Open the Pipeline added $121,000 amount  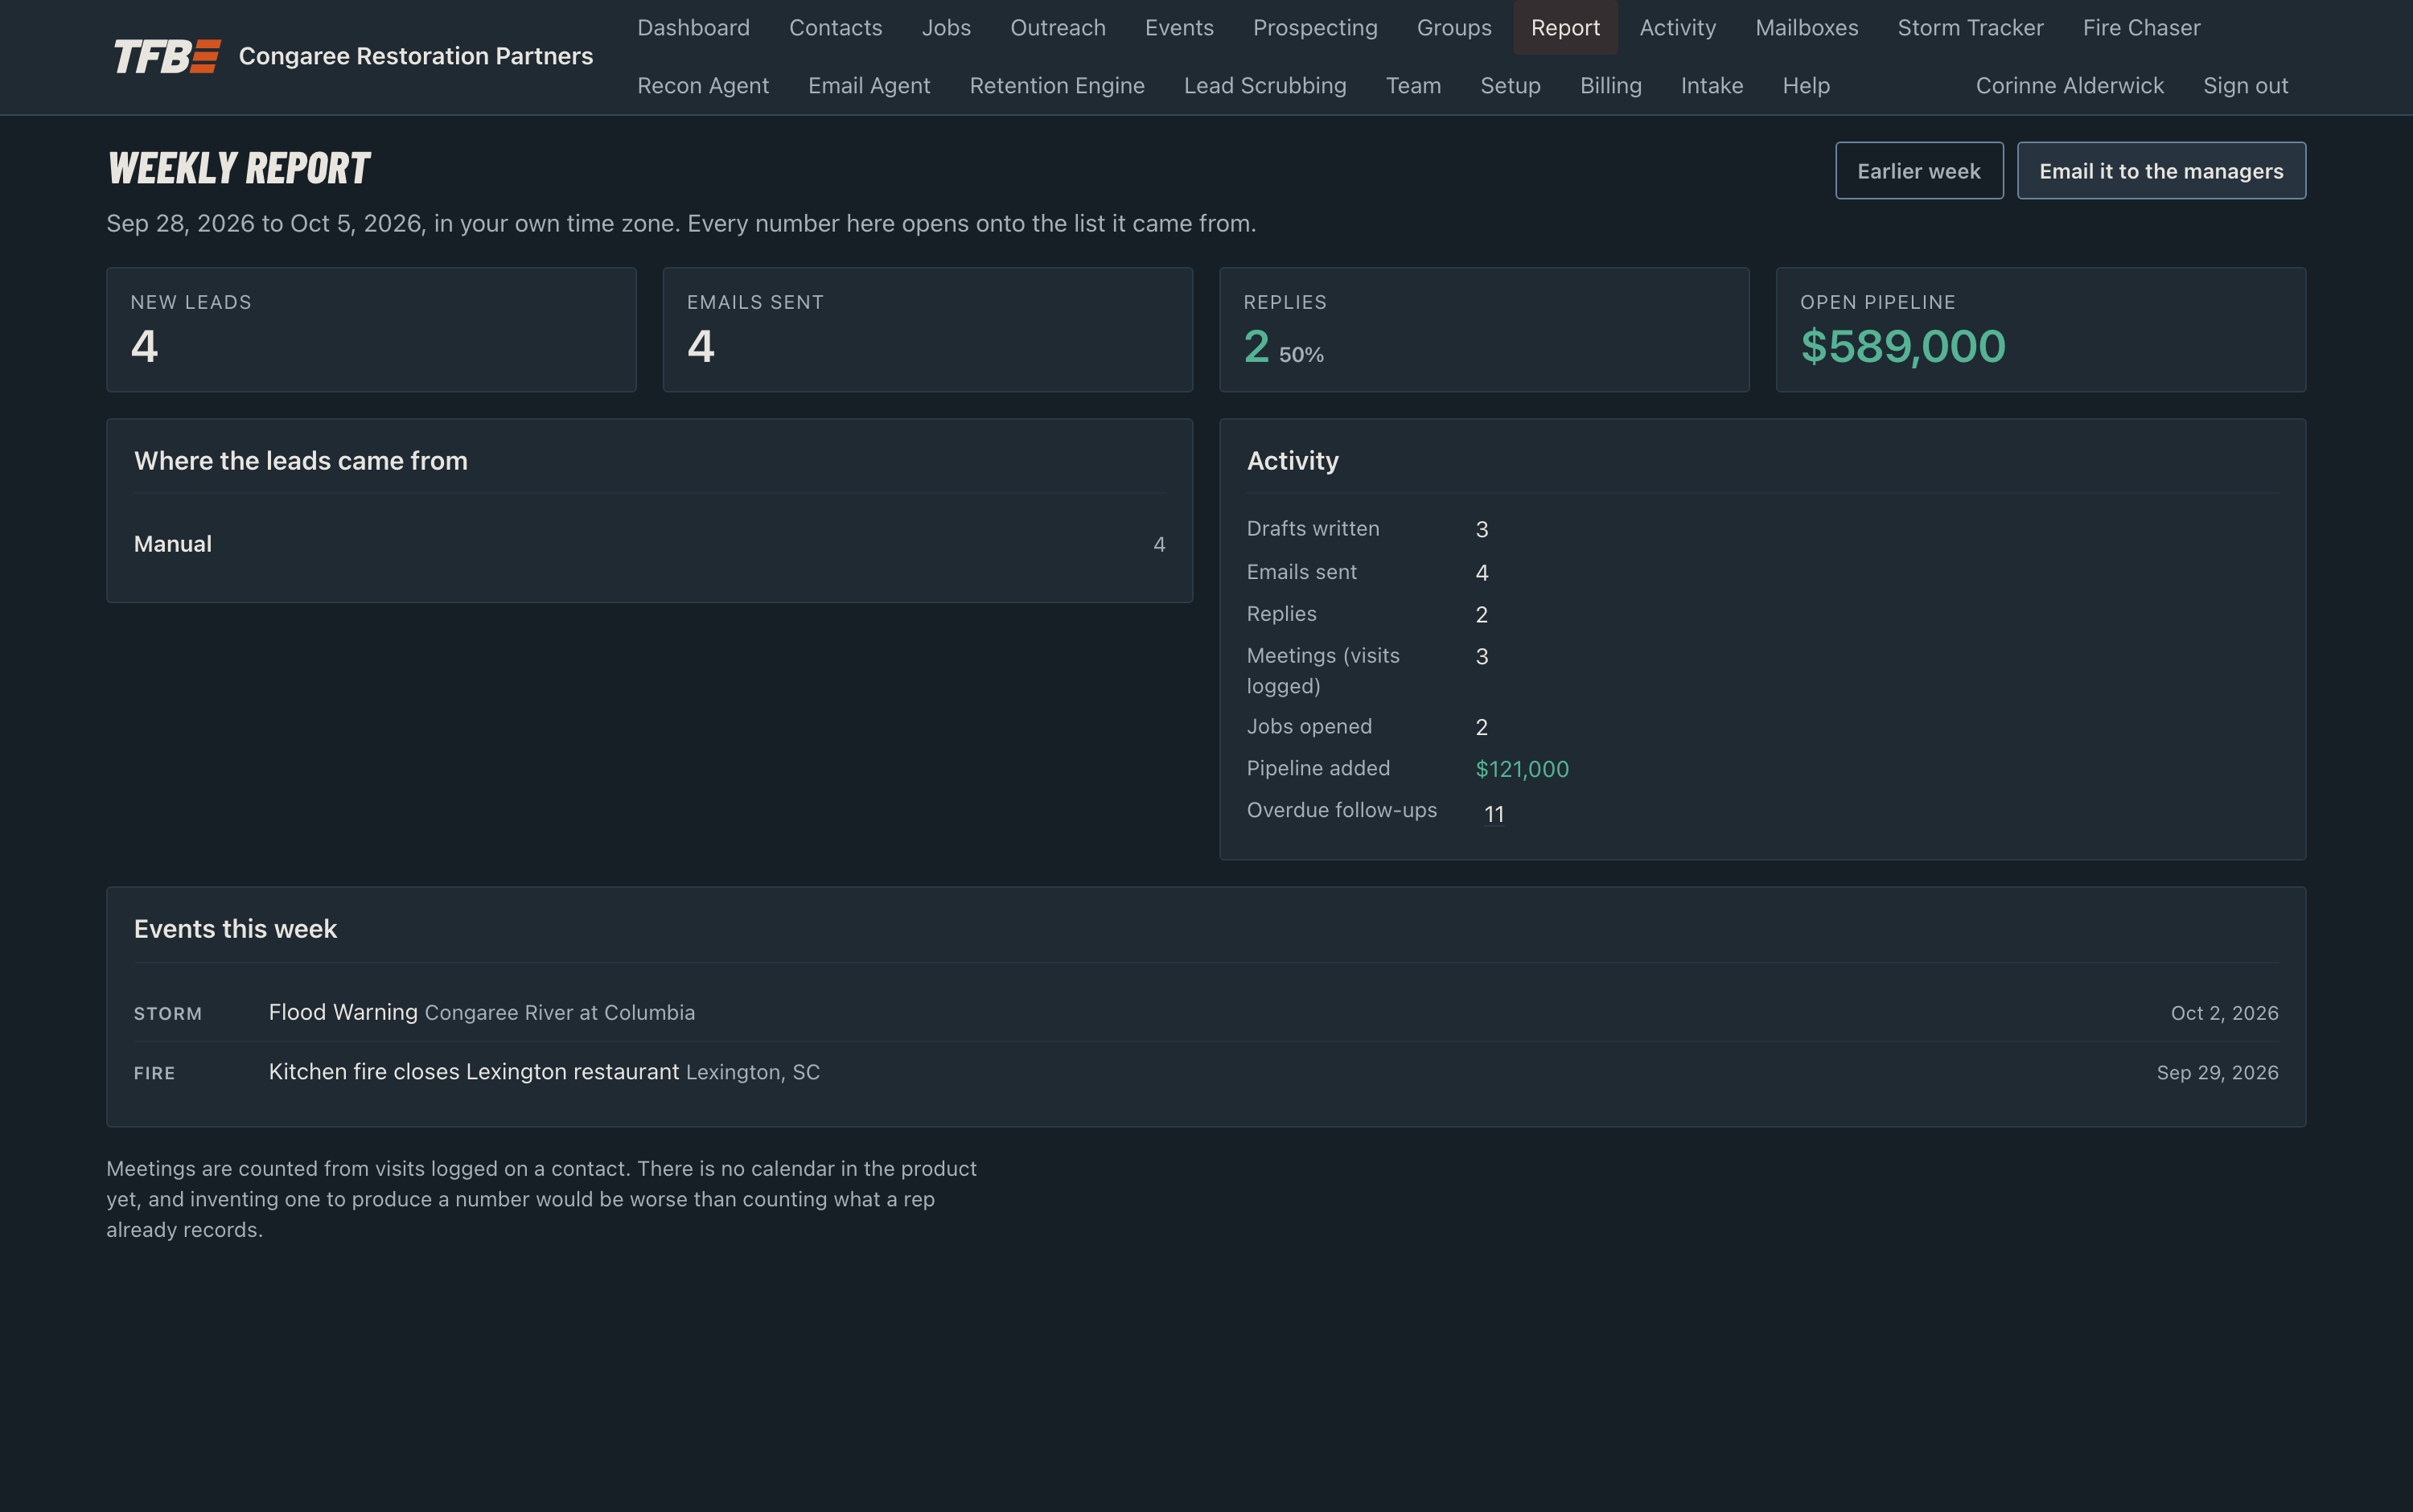(x=1521, y=769)
